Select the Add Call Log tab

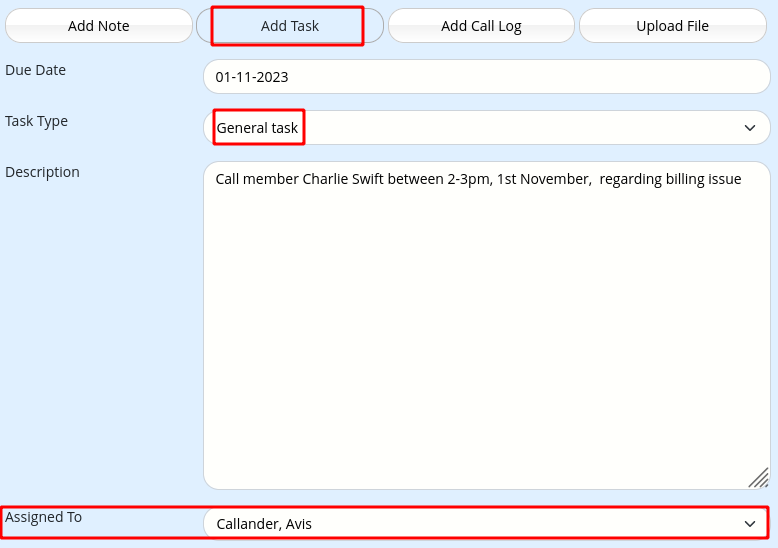tap(481, 26)
